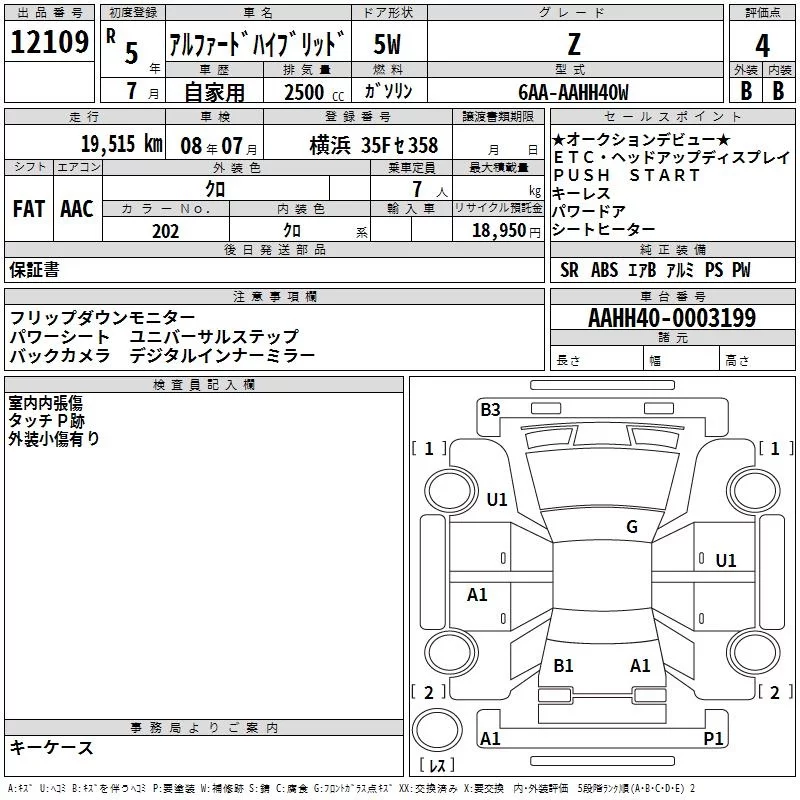Click the chassis number AAHH40-0003199
Image resolution: width=800 pixels, height=800 pixels.
click(x=672, y=318)
